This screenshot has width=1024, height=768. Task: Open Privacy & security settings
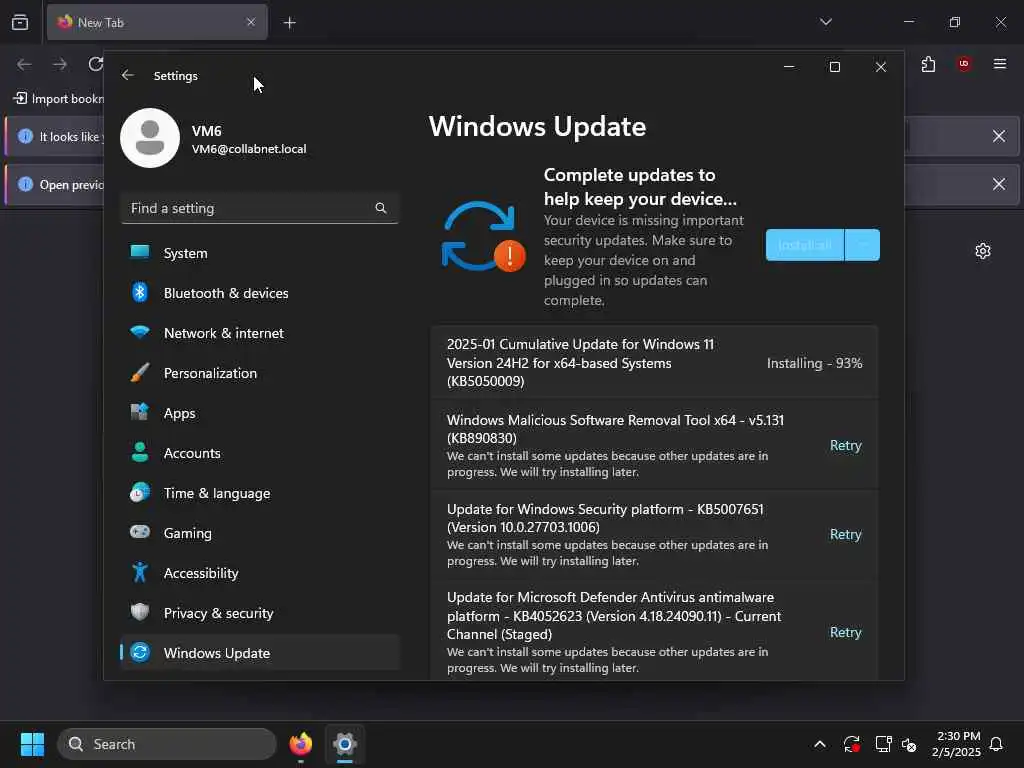(x=259, y=613)
